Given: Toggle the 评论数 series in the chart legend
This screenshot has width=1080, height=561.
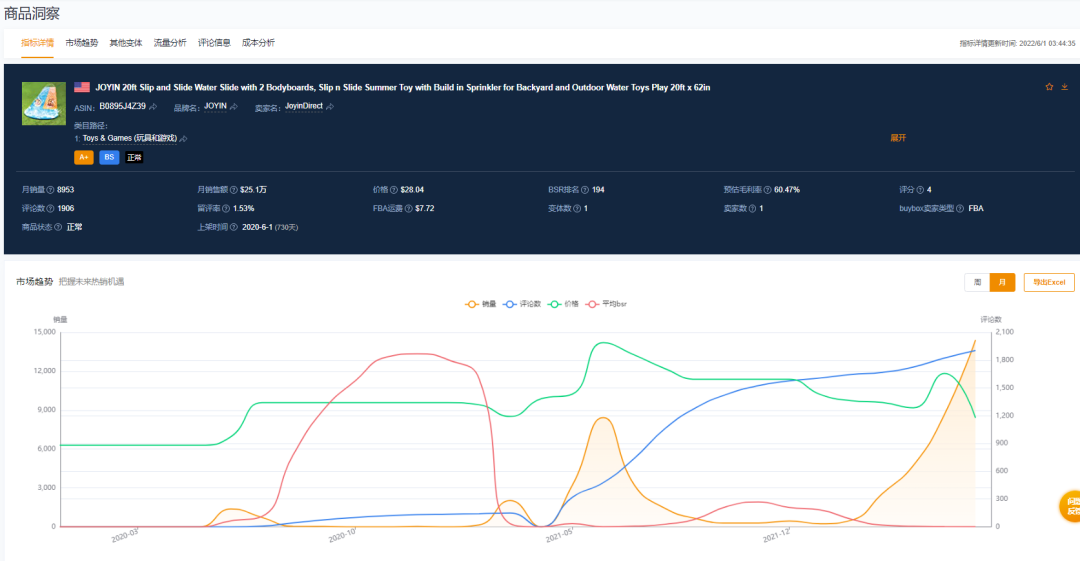Looking at the screenshot, I should tap(522, 304).
